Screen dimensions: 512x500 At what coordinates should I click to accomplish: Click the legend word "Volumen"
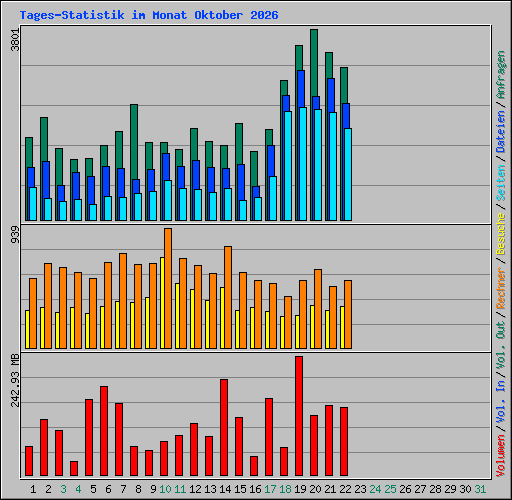tap(501, 455)
